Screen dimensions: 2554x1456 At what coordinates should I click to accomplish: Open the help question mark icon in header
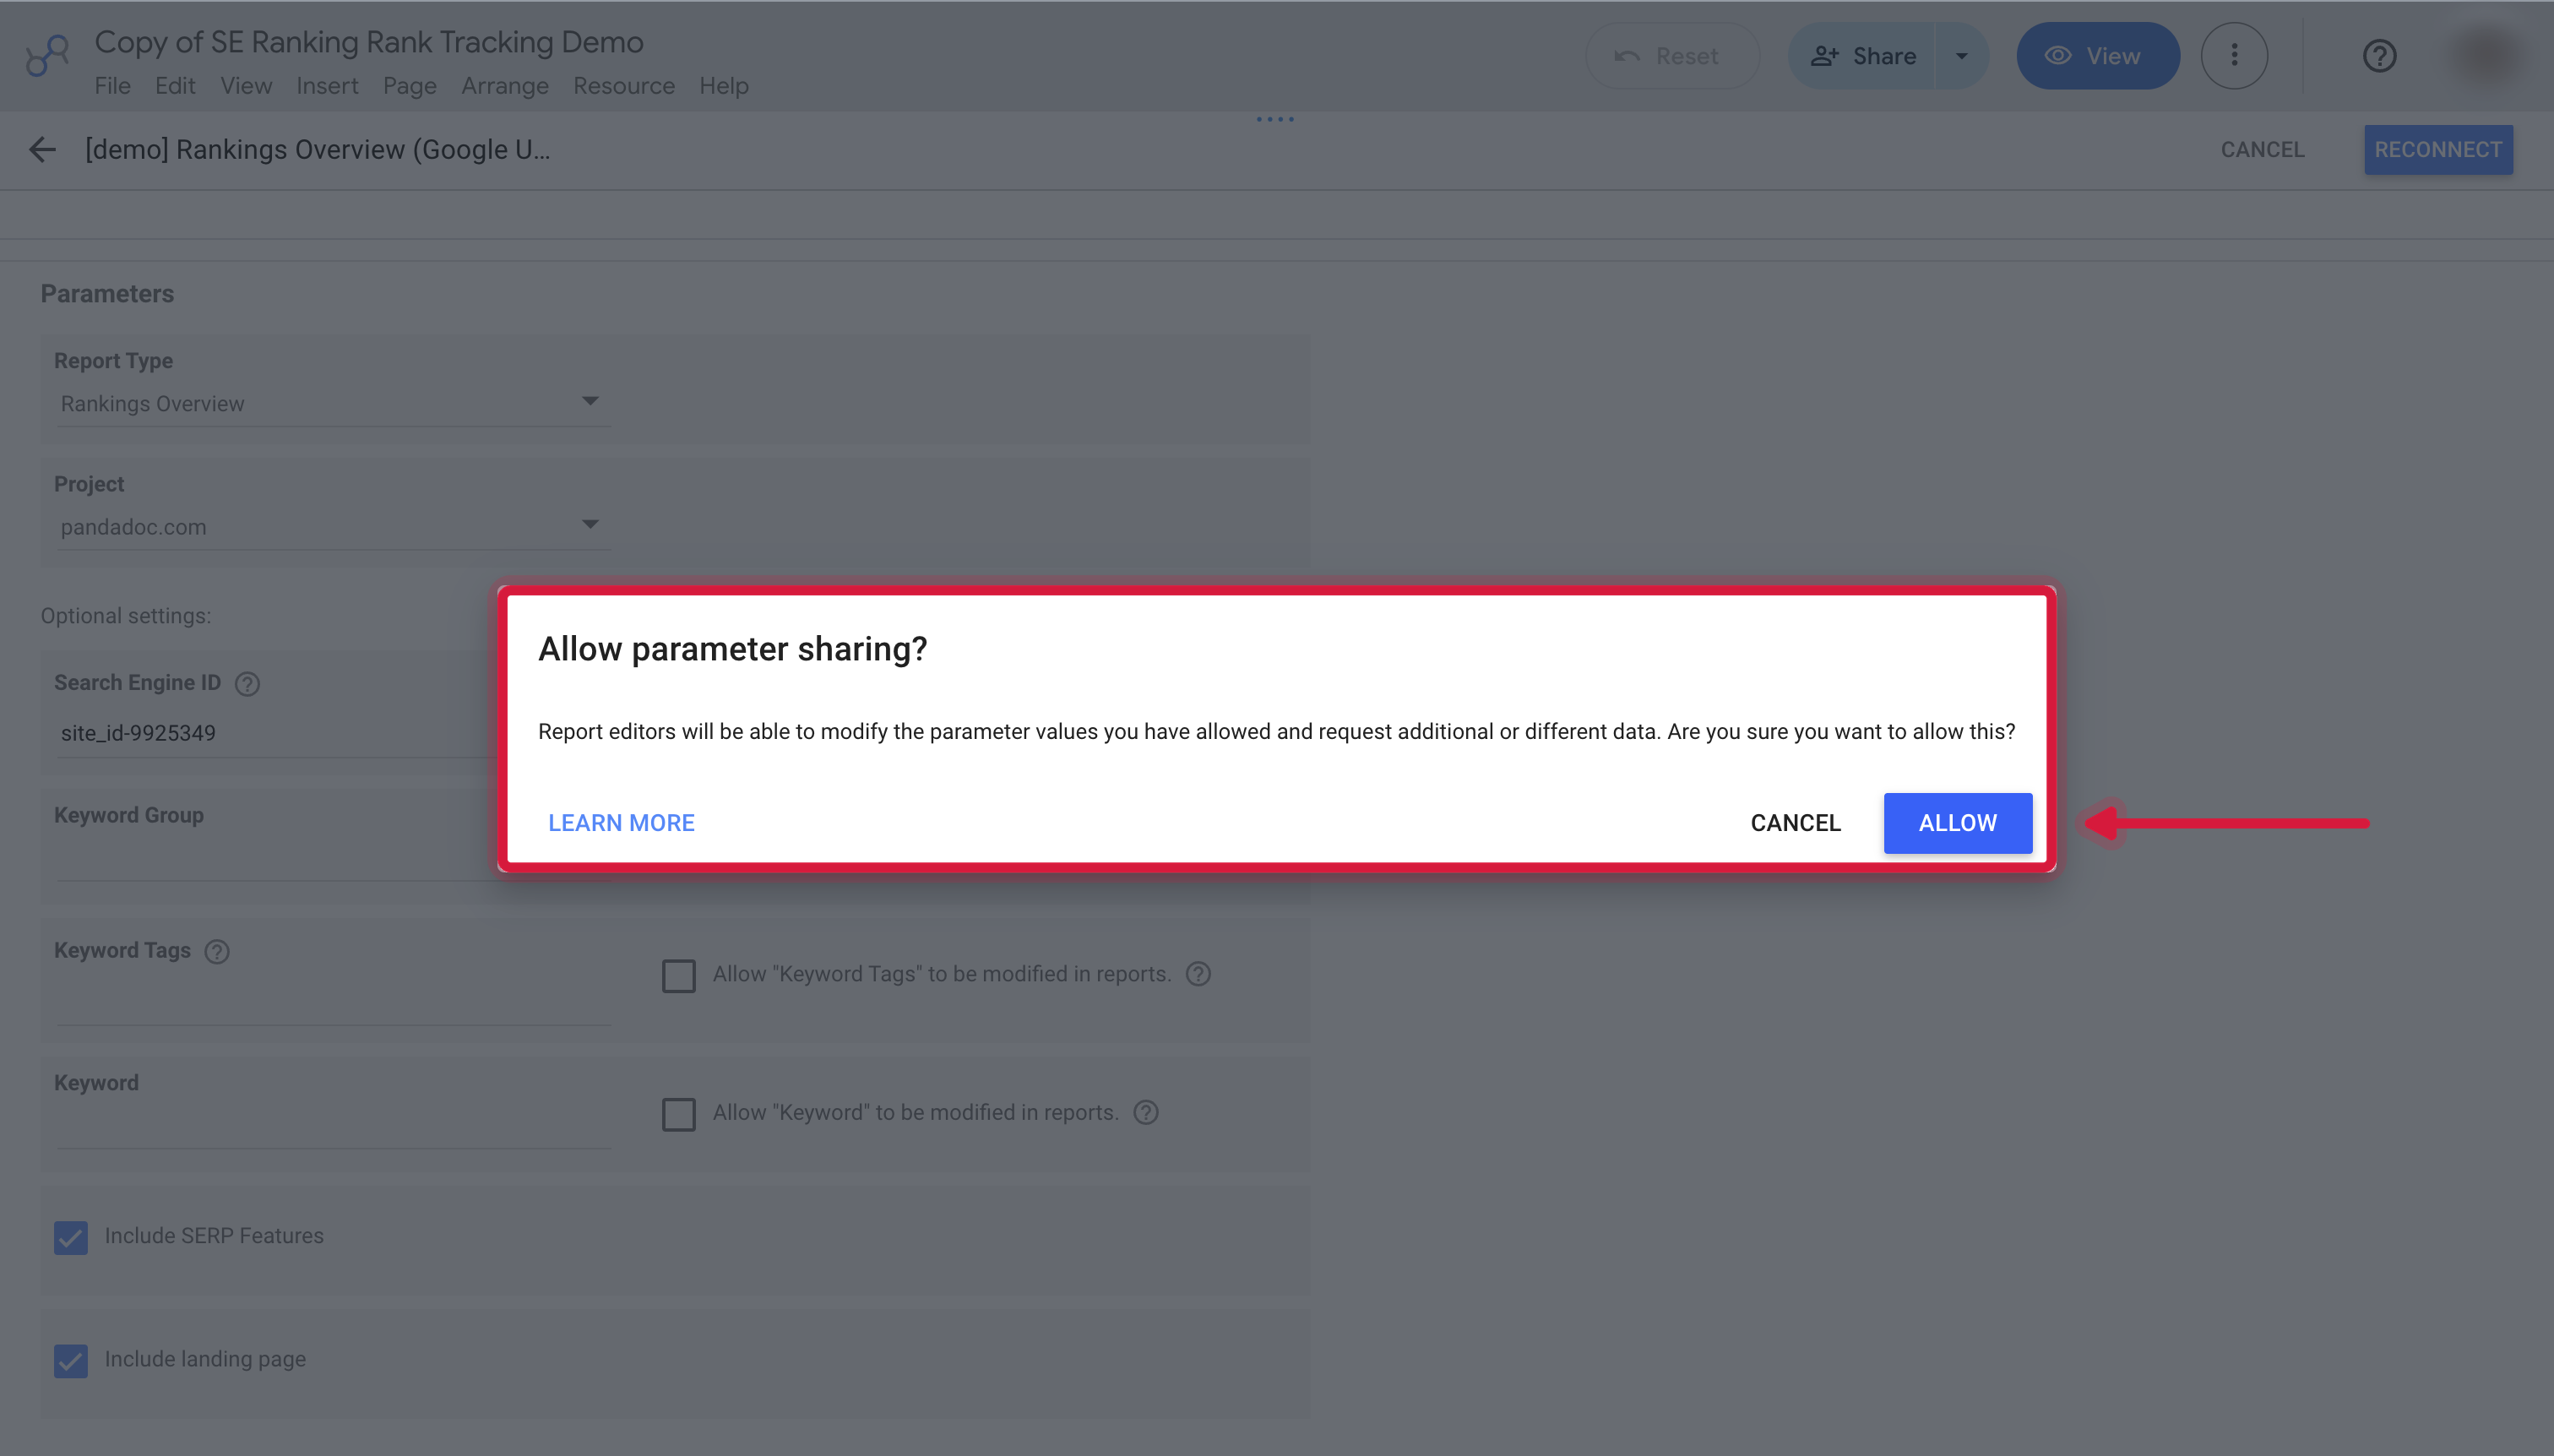pos(2379,56)
